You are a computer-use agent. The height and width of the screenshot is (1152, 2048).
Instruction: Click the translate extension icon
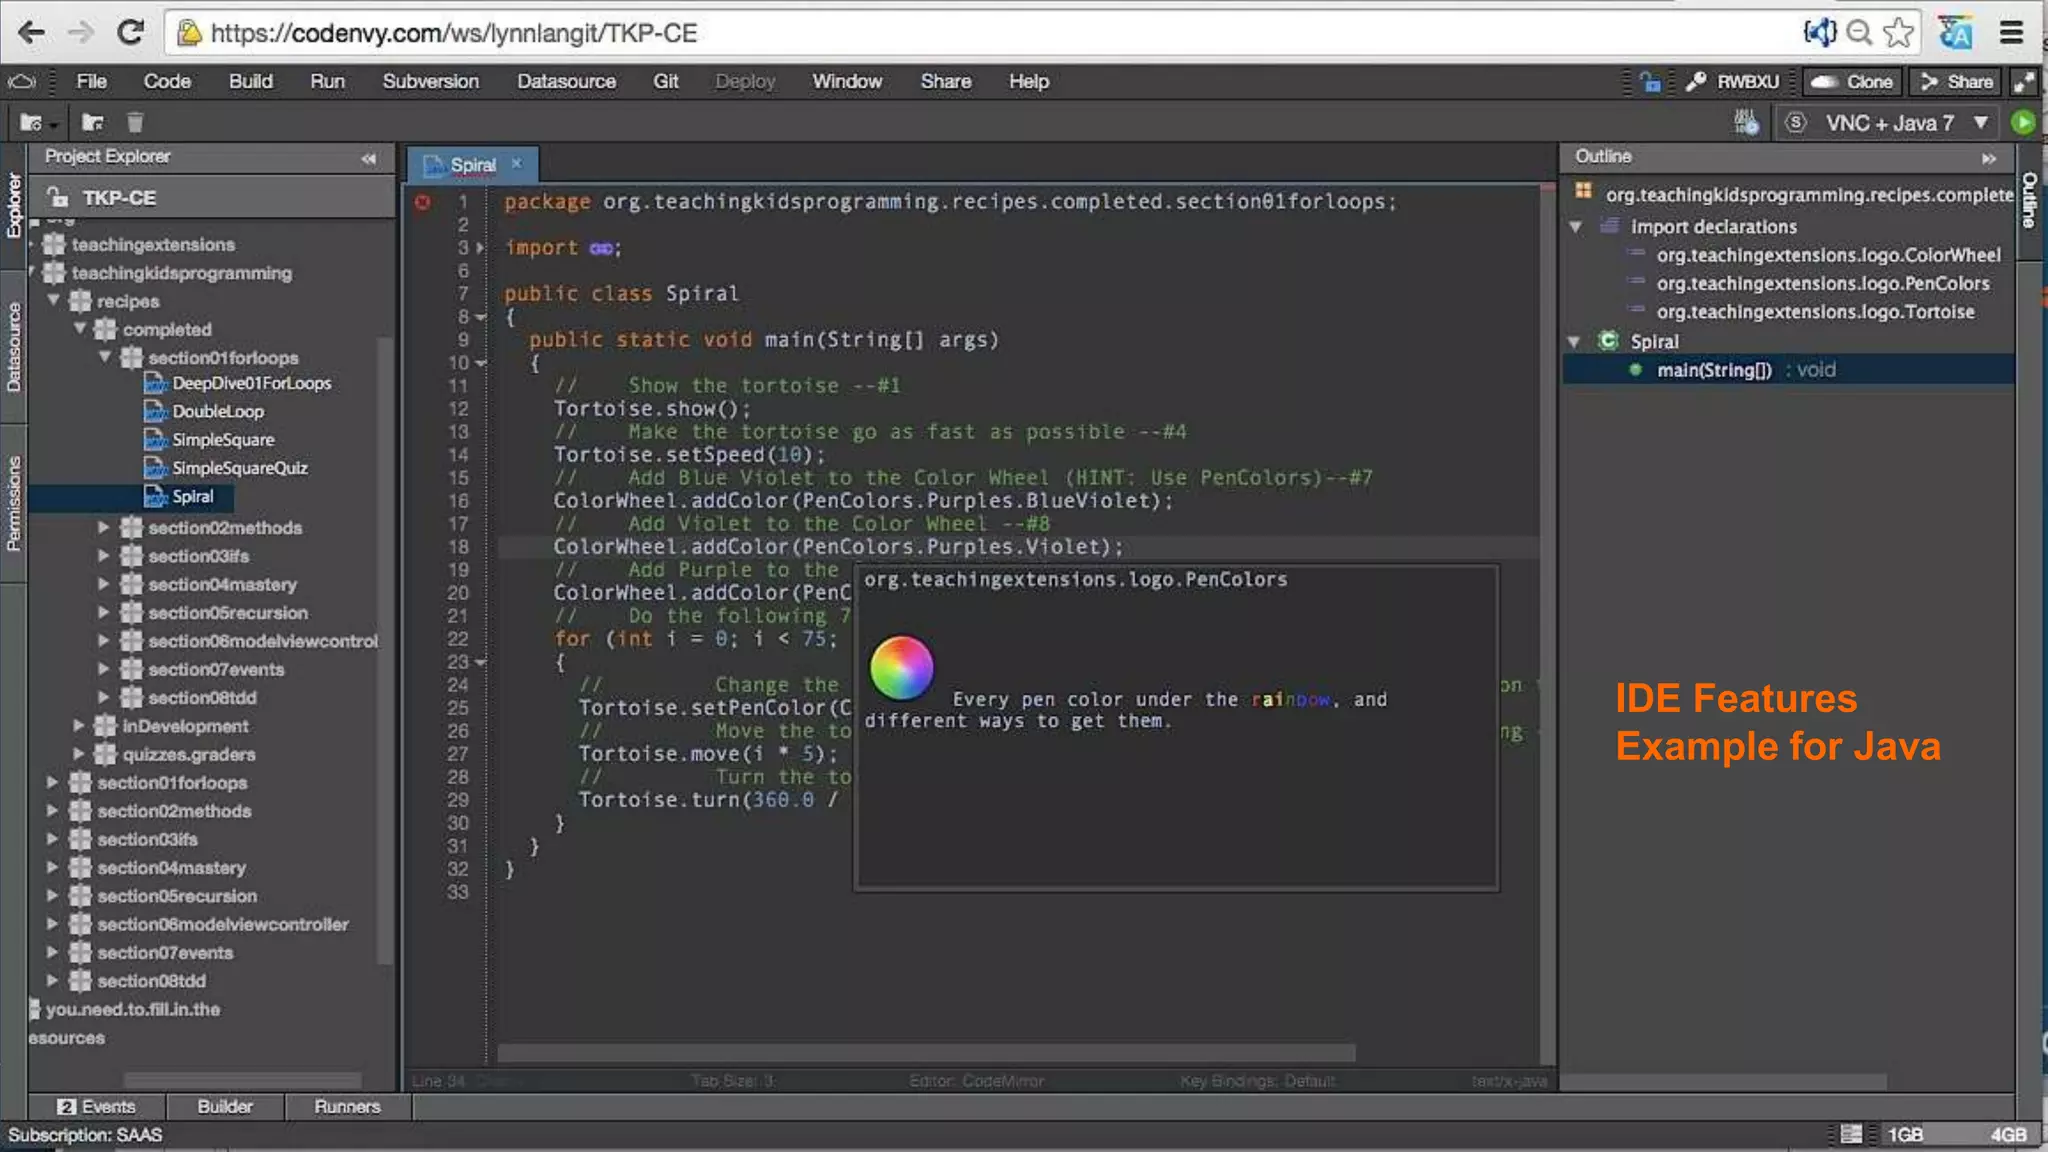pyautogui.click(x=1956, y=33)
